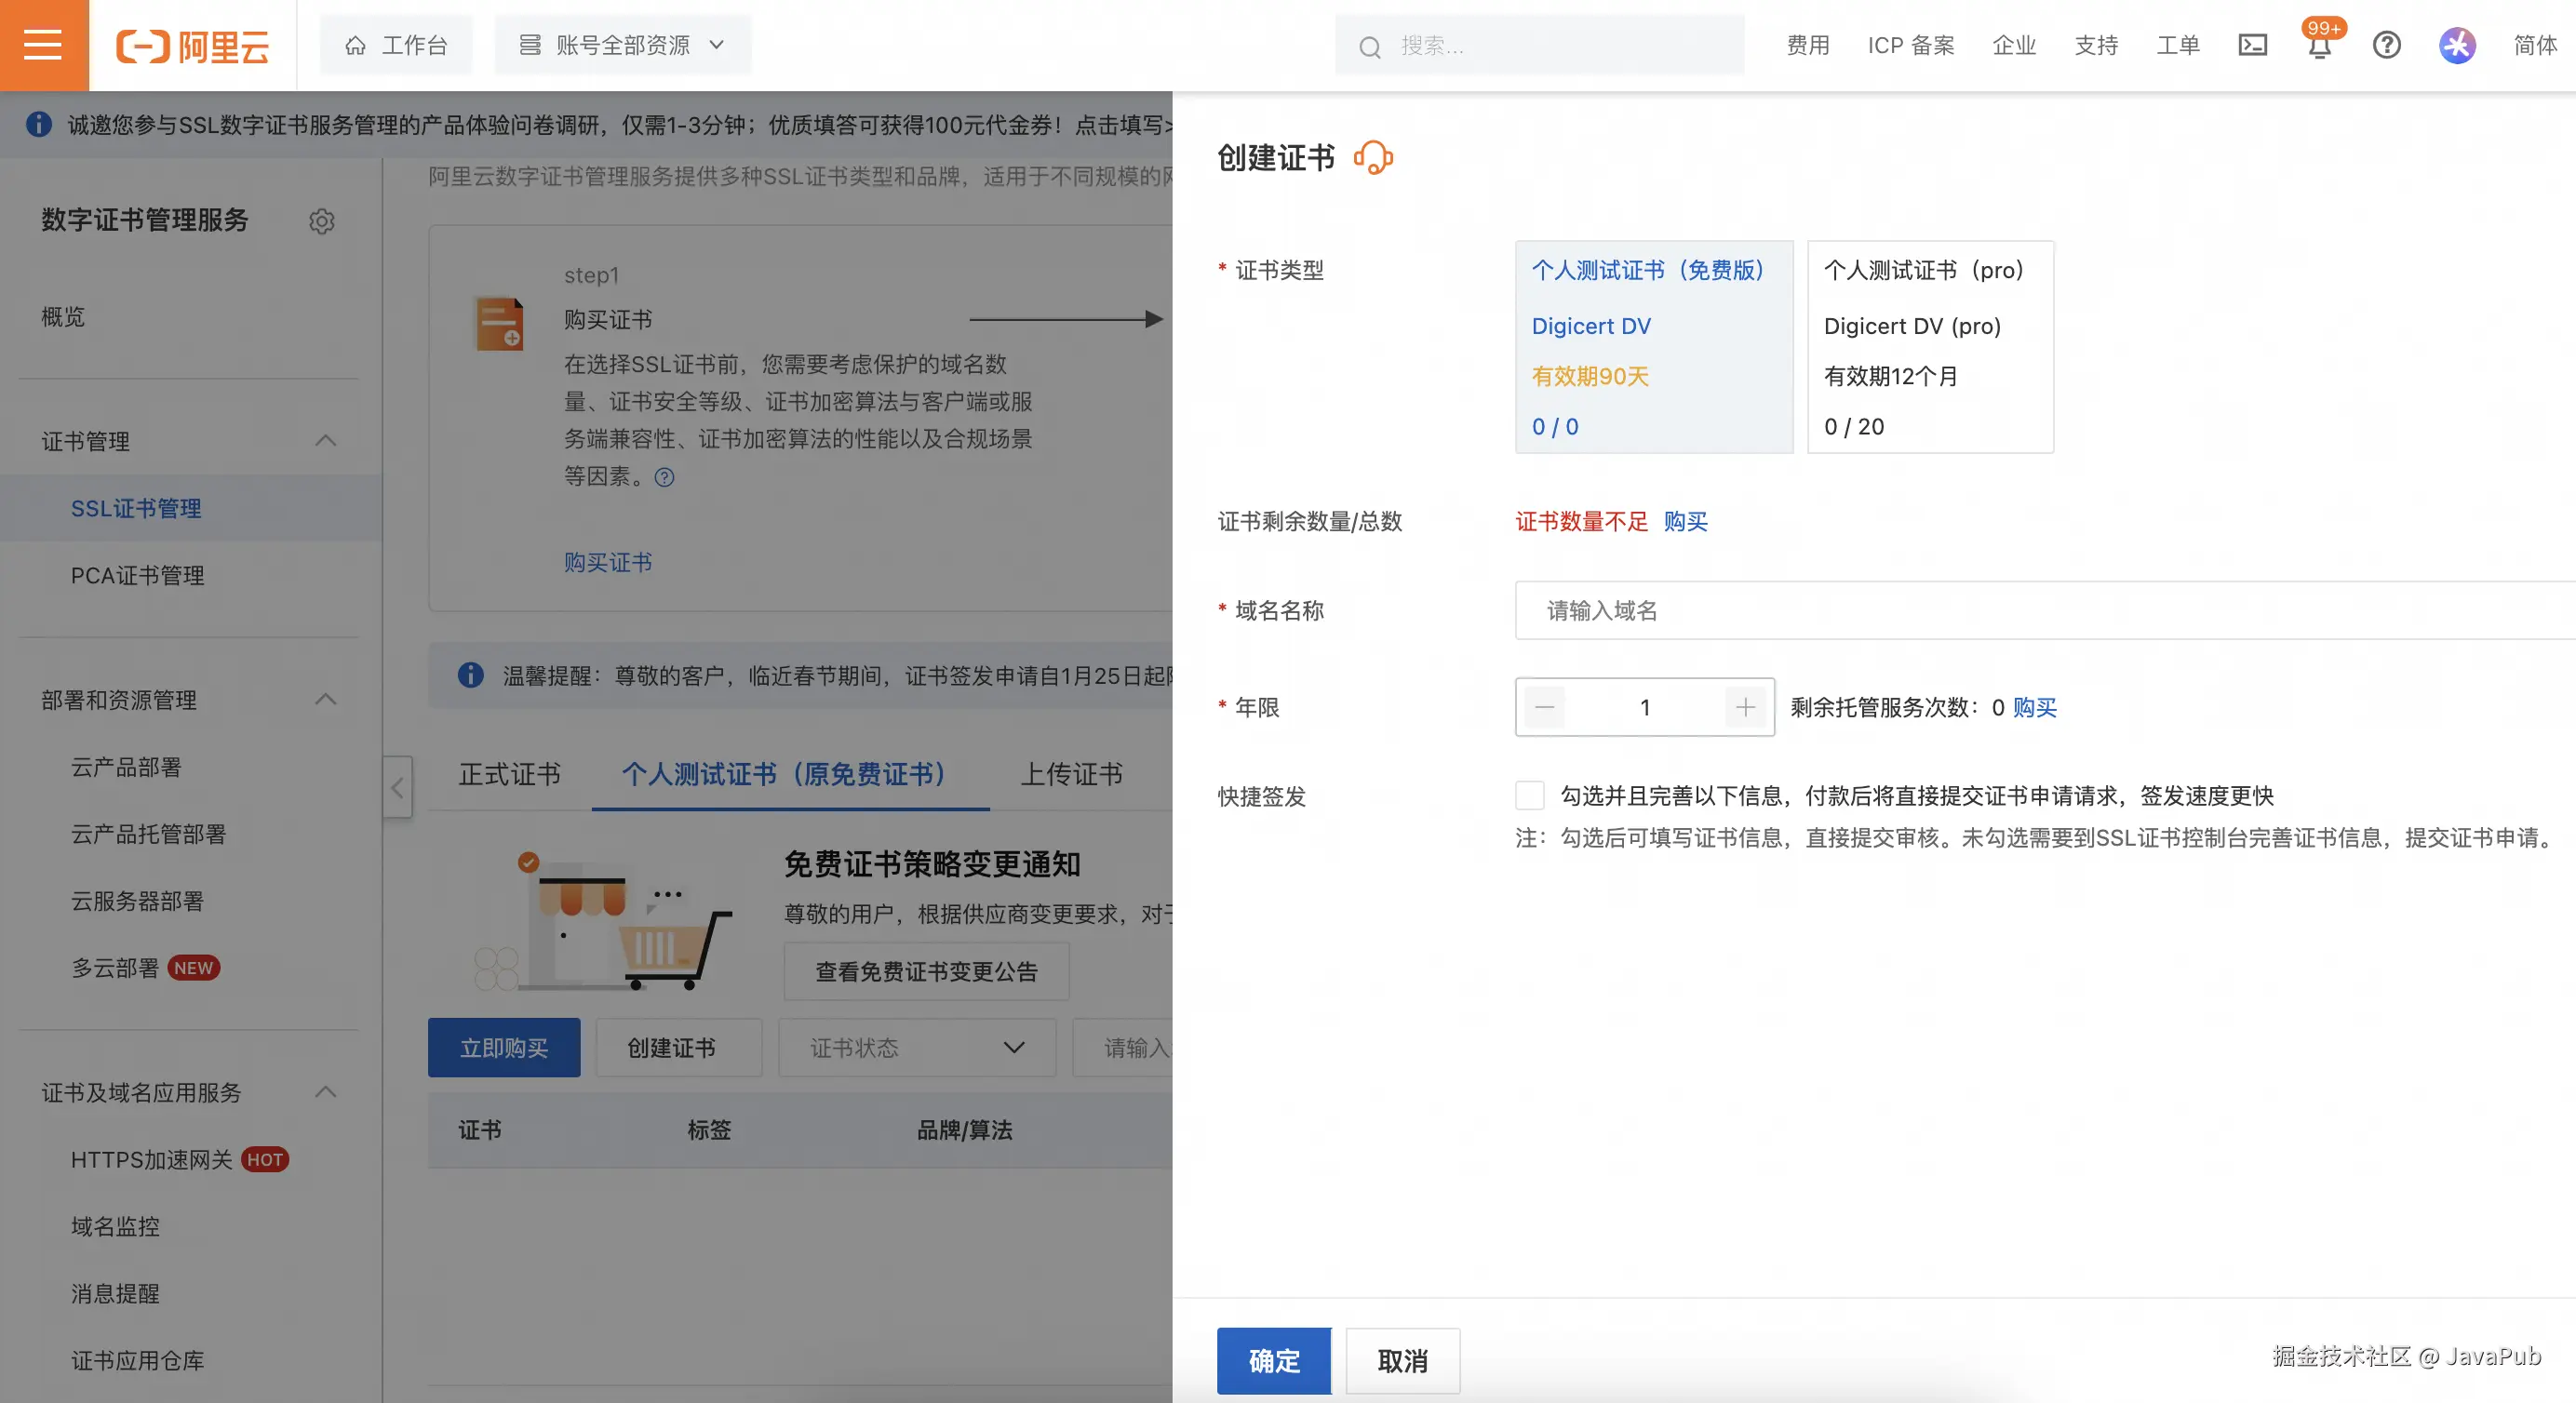
Task: Open the notifications bell icon
Action: [x=2320, y=46]
